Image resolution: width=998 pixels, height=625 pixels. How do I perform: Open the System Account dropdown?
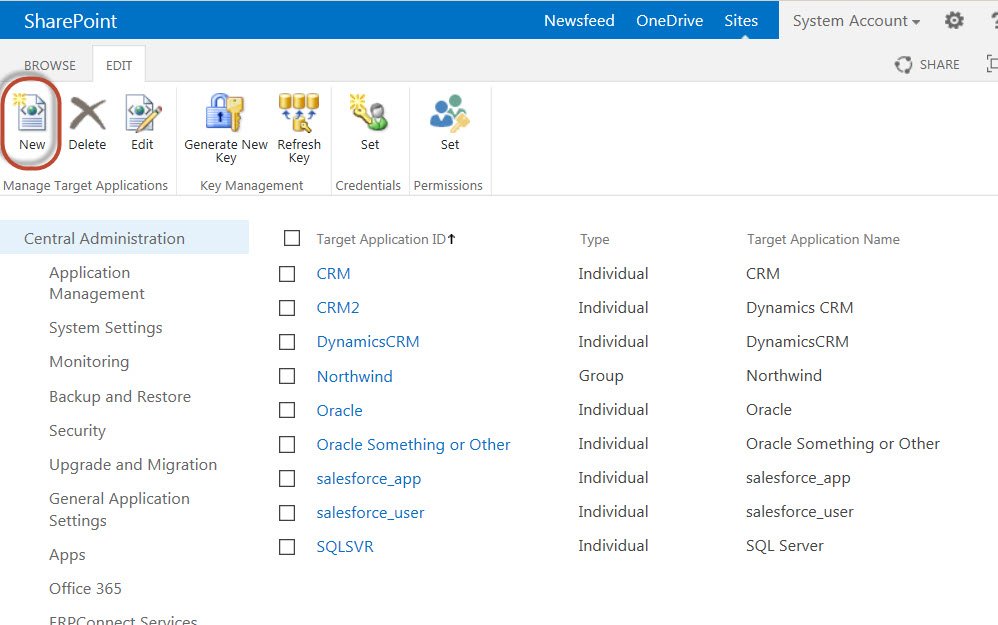point(855,20)
